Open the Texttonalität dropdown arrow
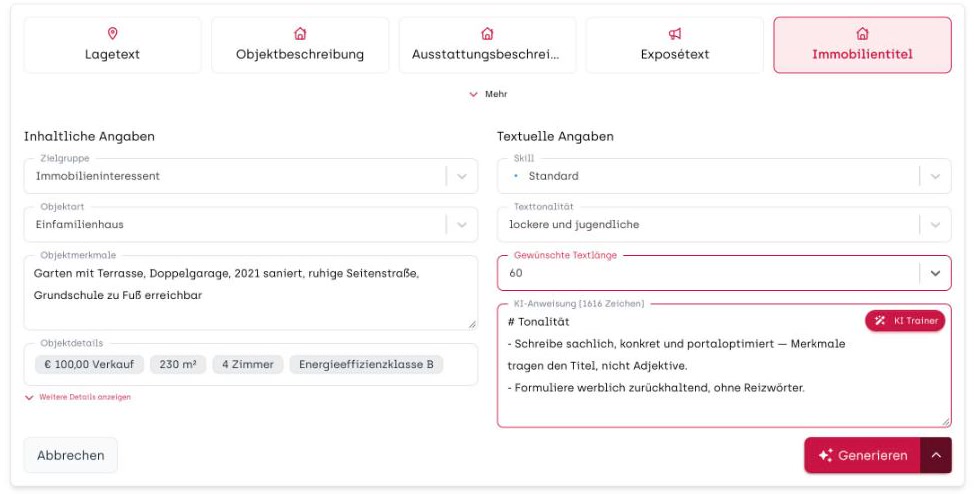The height and width of the screenshot is (494, 974). click(935, 224)
